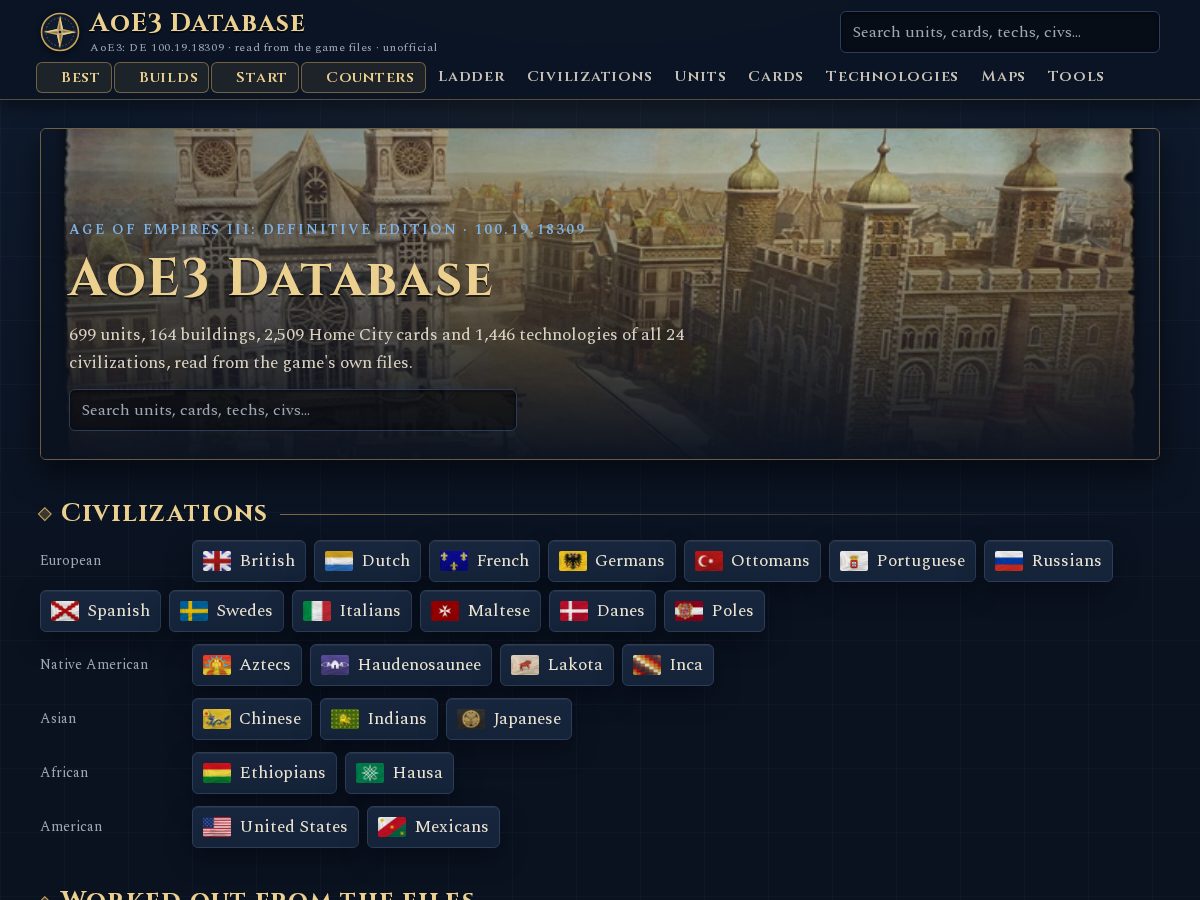Click the European category label

pos(71,561)
